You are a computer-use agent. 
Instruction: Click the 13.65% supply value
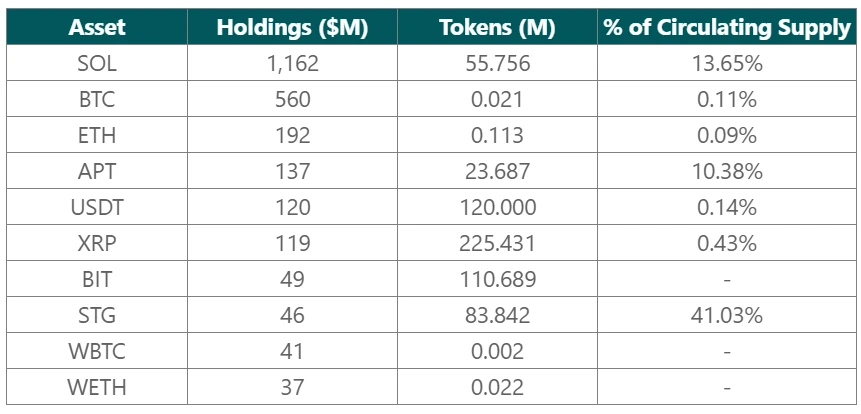pos(726,63)
